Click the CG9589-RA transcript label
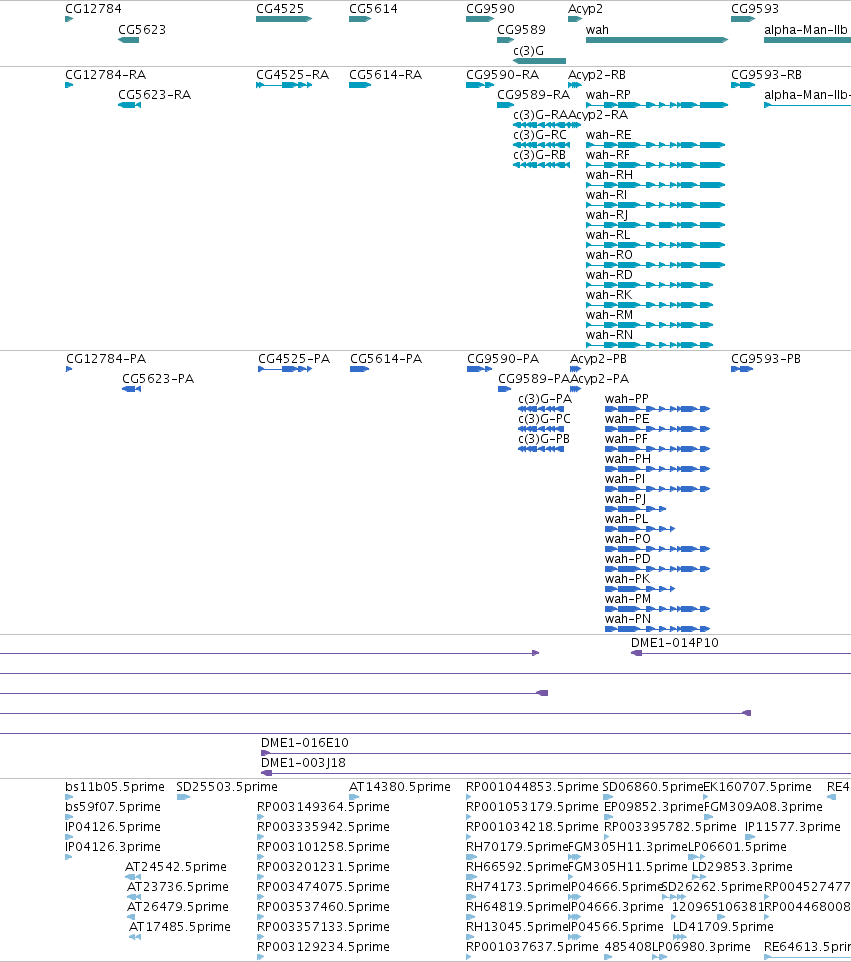Image resolution: width=851 pixels, height=962 pixels. click(533, 94)
